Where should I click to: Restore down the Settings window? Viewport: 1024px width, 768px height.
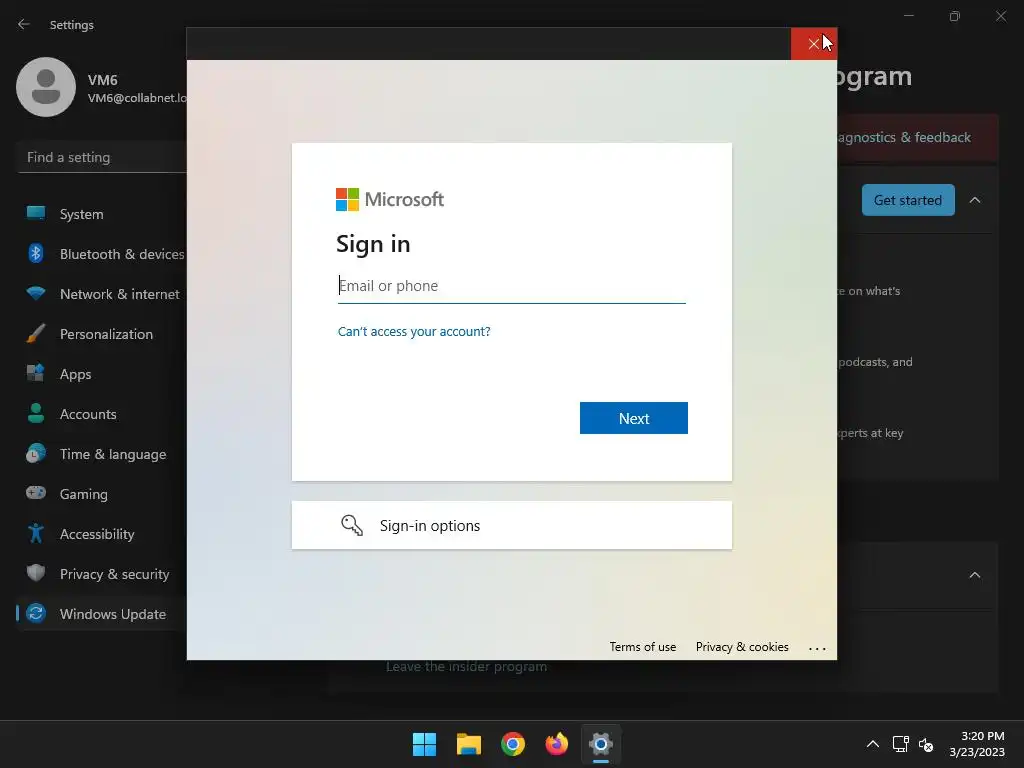(x=955, y=16)
